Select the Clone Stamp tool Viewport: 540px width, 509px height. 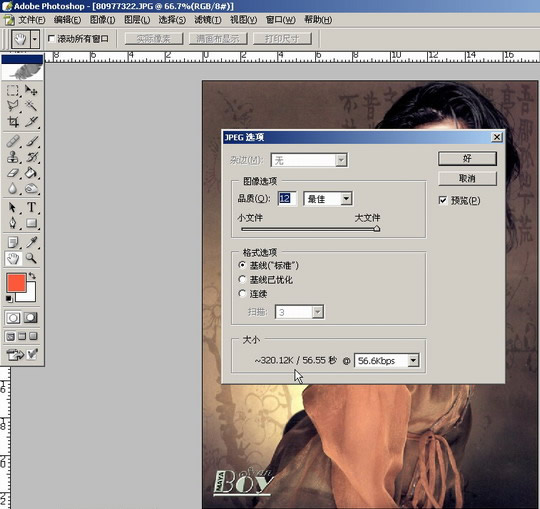pyautogui.click(x=13, y=157)
